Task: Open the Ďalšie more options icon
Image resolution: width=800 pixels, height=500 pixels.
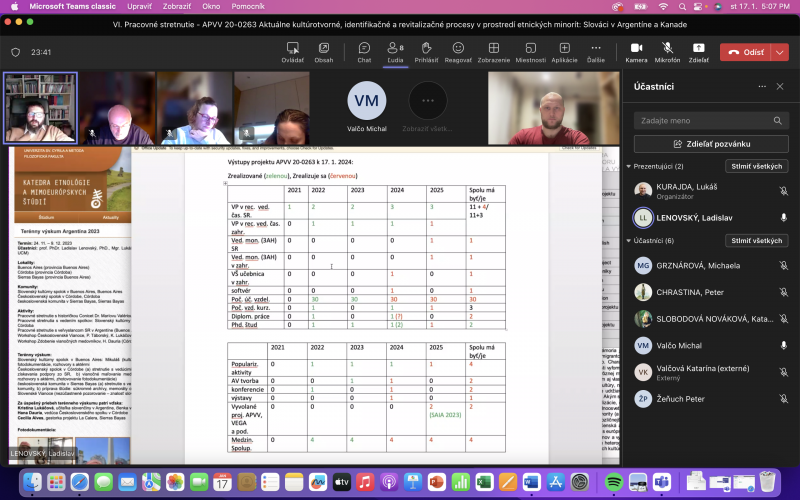Action: (x=595, y=49)
